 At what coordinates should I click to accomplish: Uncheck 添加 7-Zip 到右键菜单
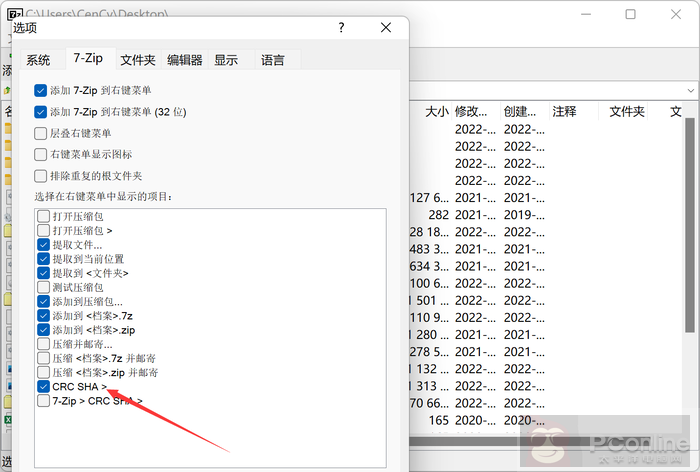tap(41, 90)
